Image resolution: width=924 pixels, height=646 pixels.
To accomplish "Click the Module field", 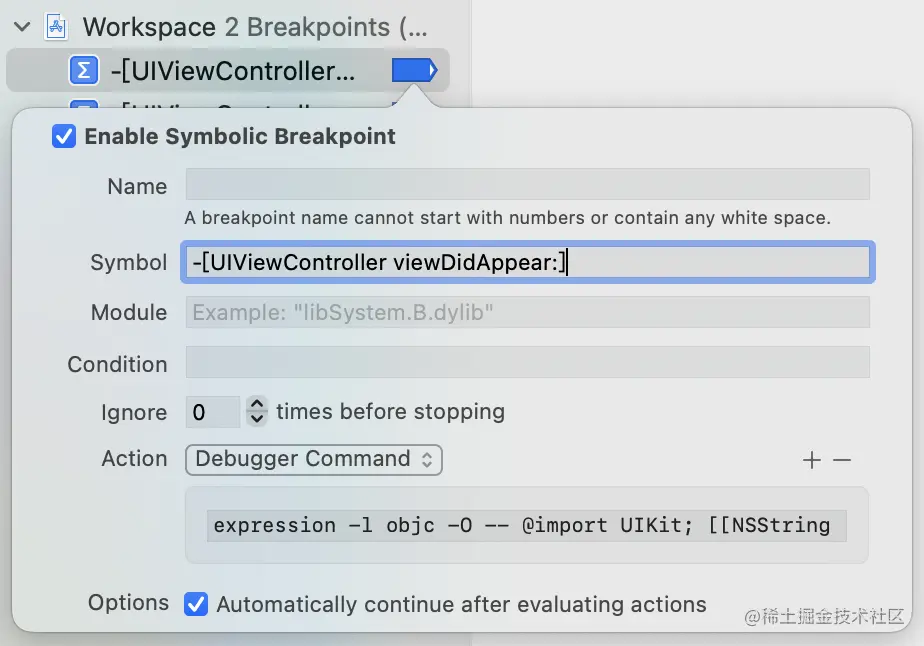I will [527, 312].
